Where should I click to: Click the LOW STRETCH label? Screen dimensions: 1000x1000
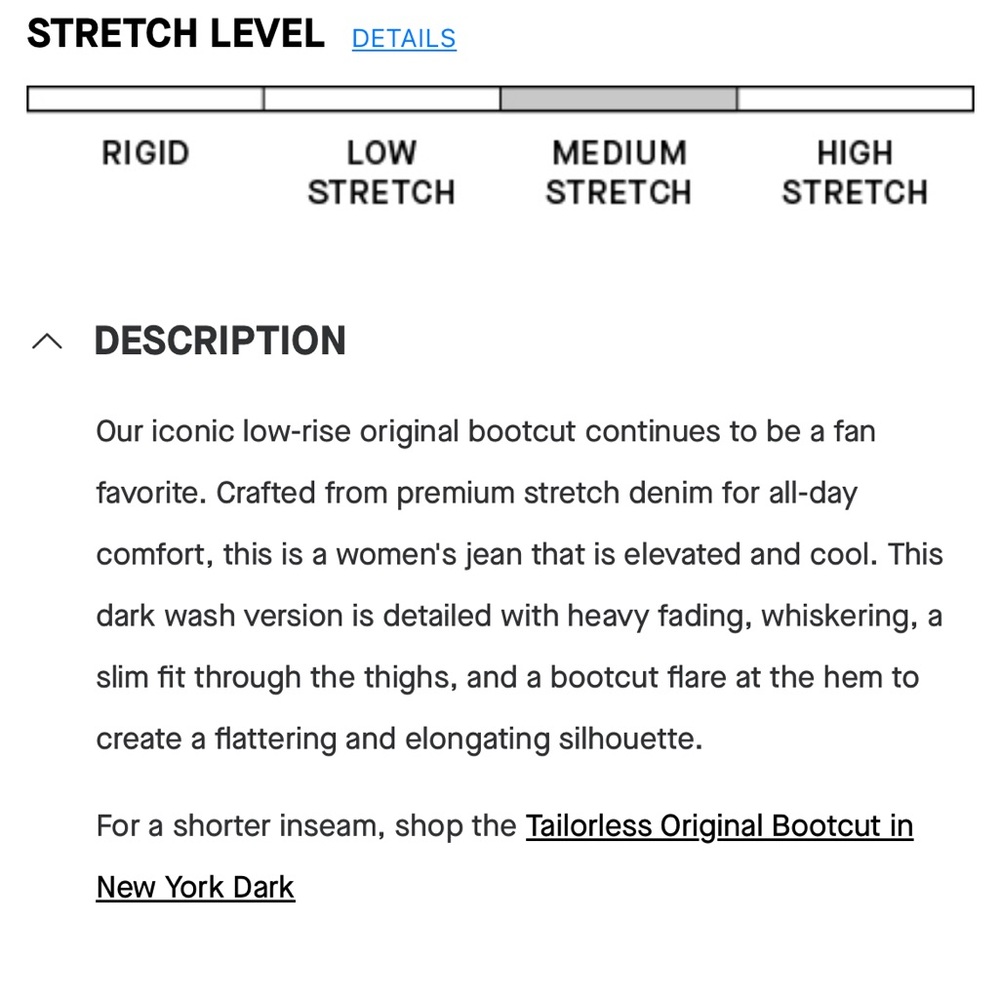tap(381, 173)
